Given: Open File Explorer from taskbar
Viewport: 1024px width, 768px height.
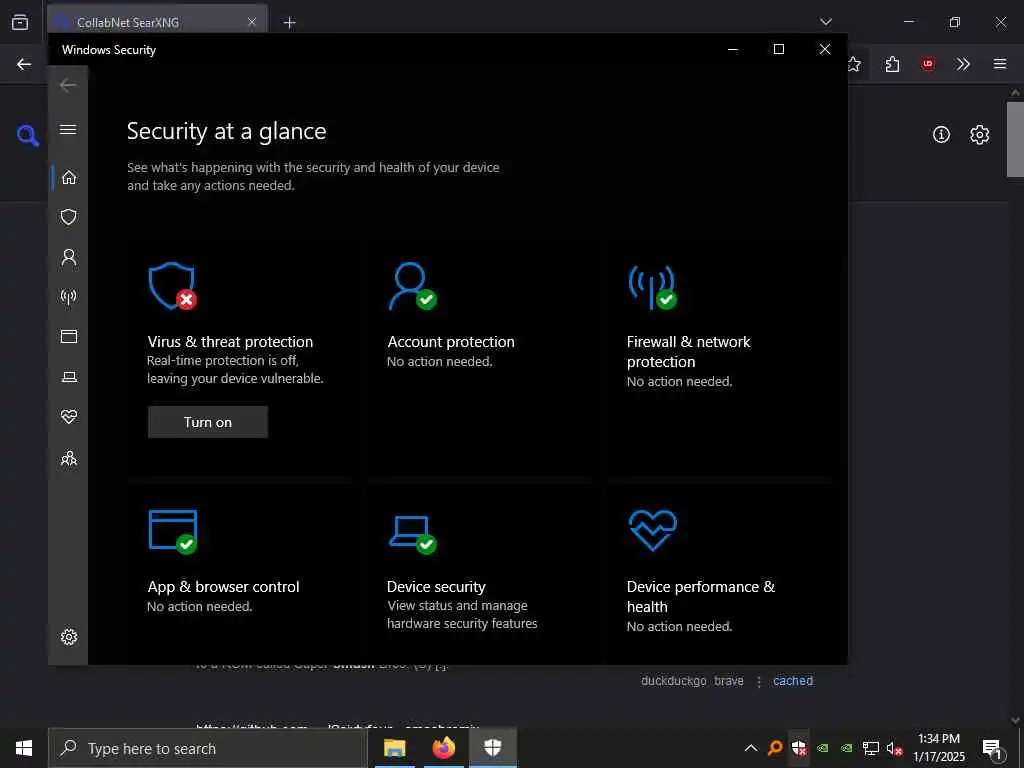Looking at the screenshot, I should (x=394, y=748).
